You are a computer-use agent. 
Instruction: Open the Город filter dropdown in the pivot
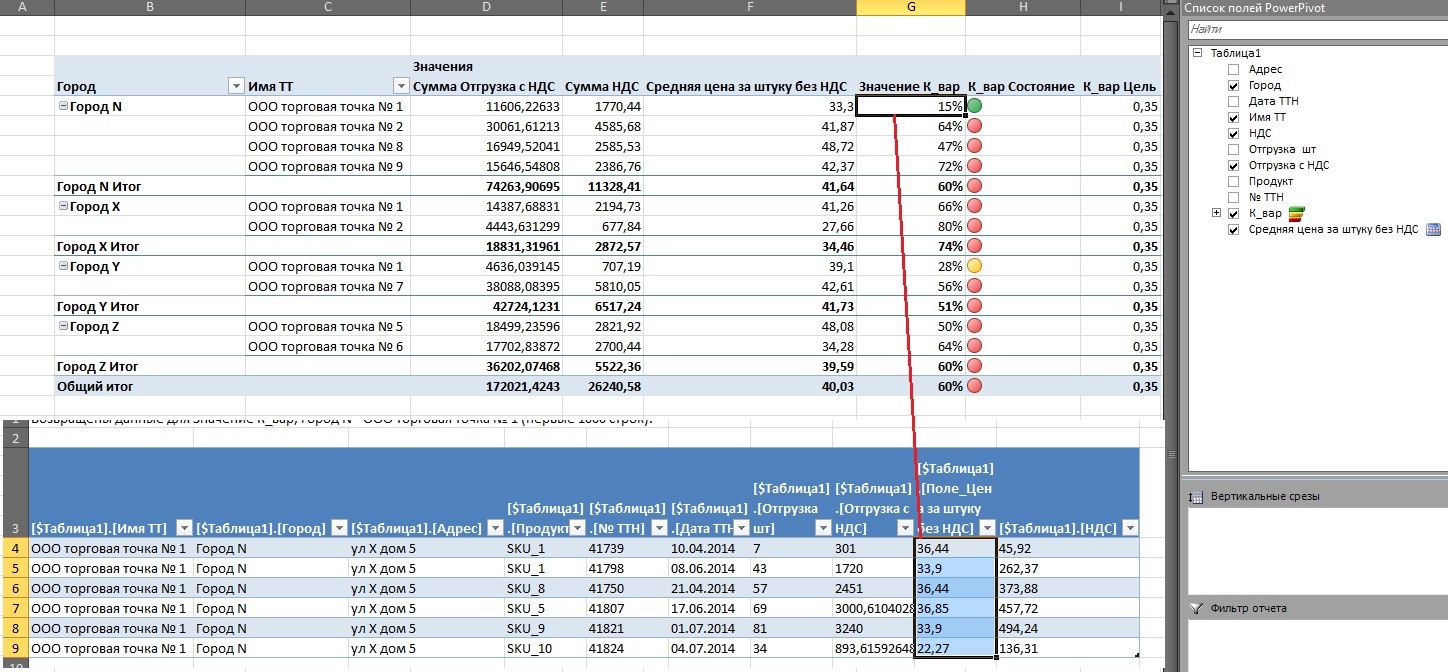pos(237,86)
